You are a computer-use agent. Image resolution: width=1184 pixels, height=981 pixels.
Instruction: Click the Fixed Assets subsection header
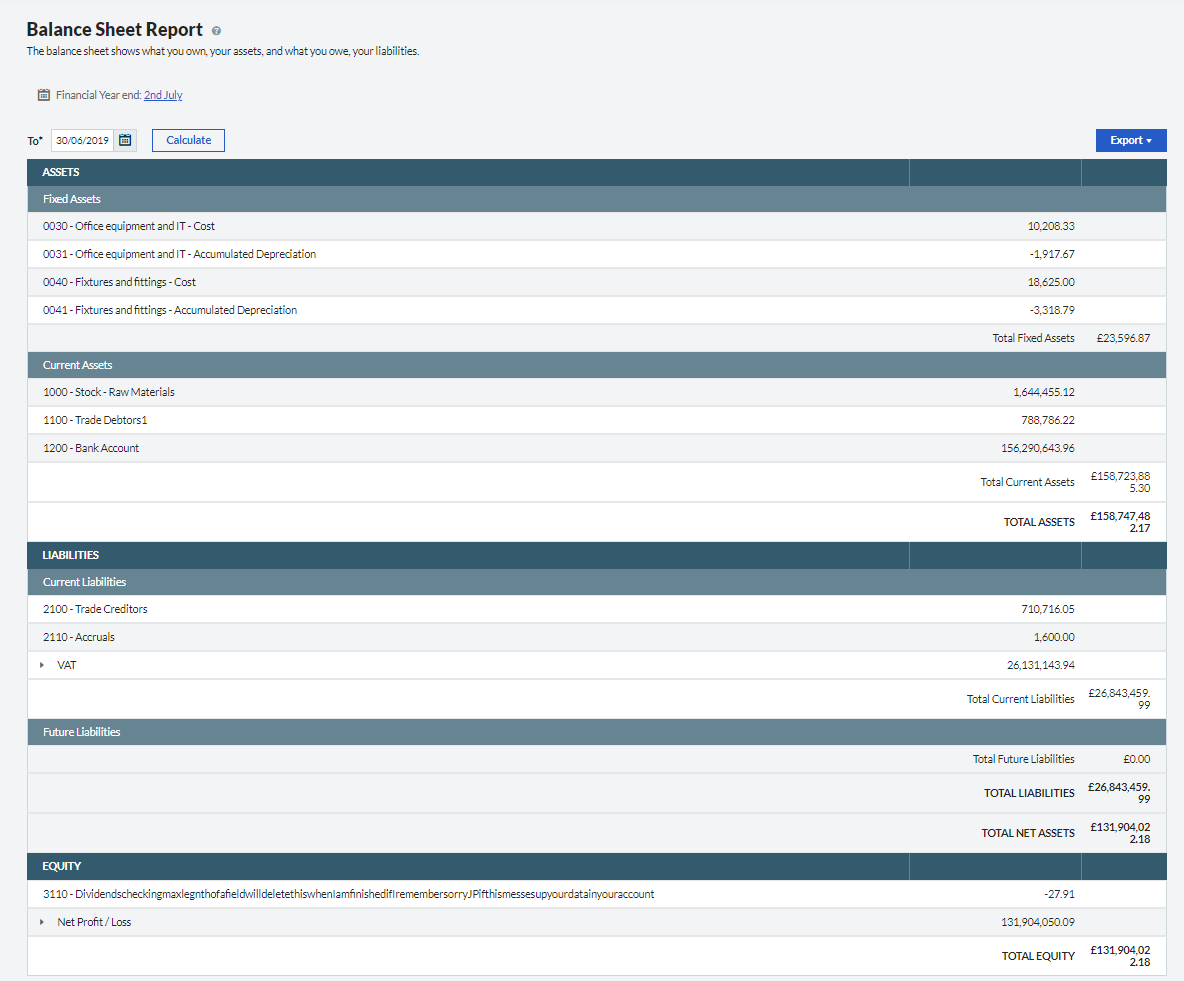click(72, 199)
